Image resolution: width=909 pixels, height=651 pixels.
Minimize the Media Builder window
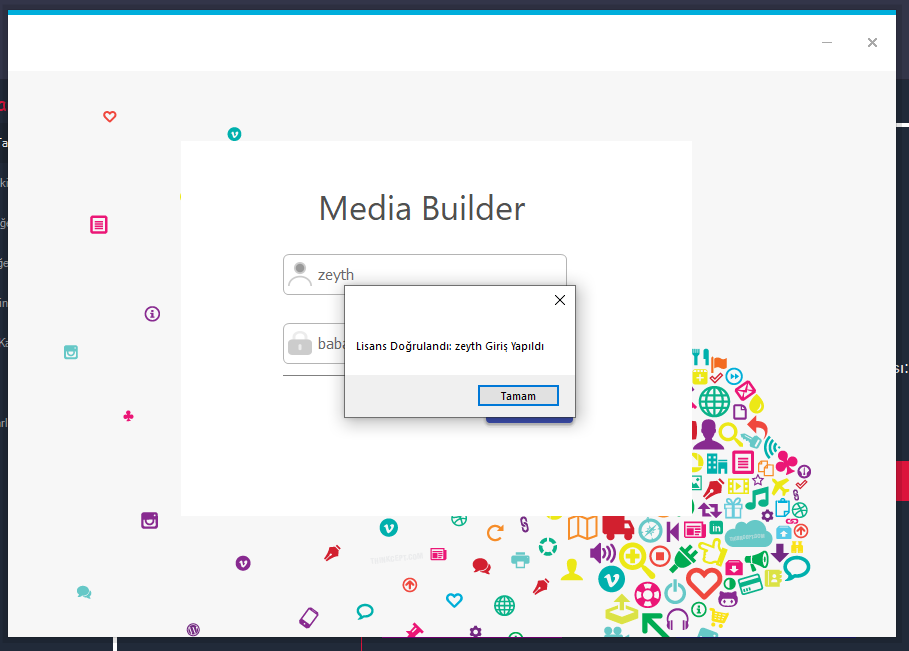click(827, 42)
